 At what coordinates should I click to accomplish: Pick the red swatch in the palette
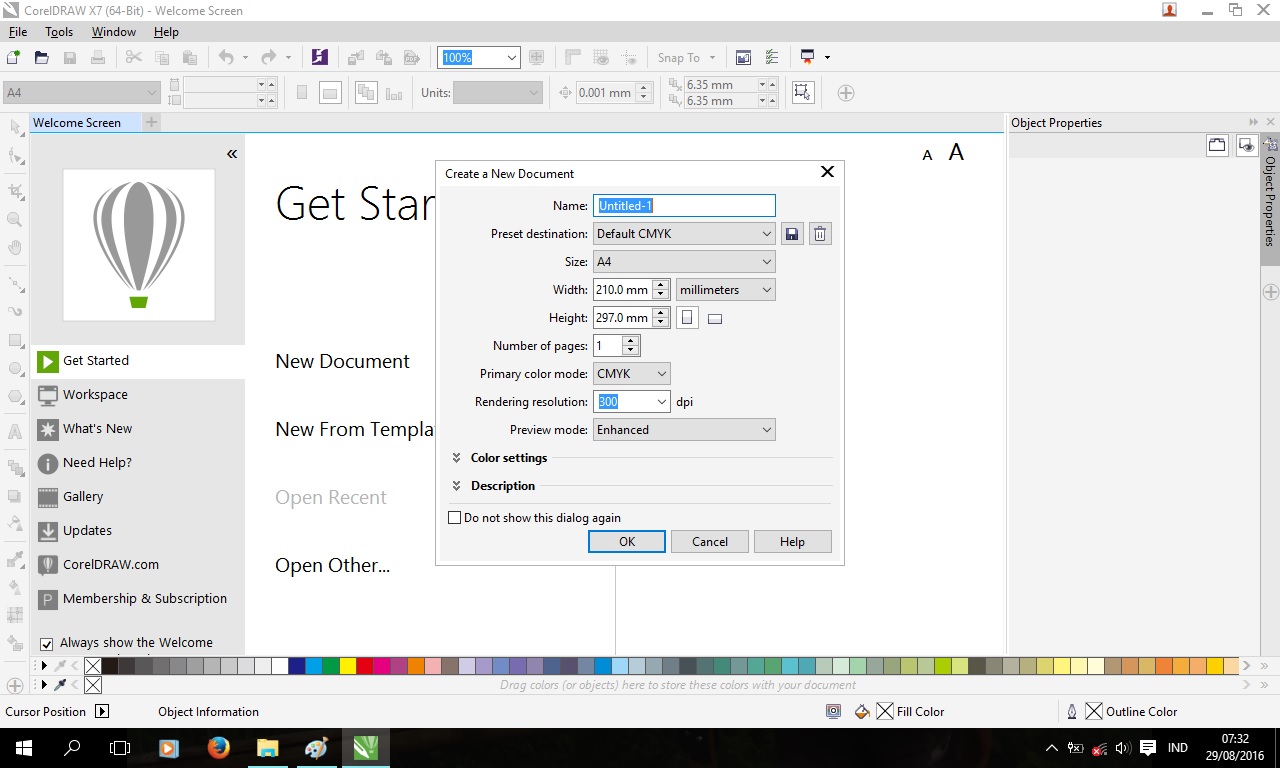point(365,666)
